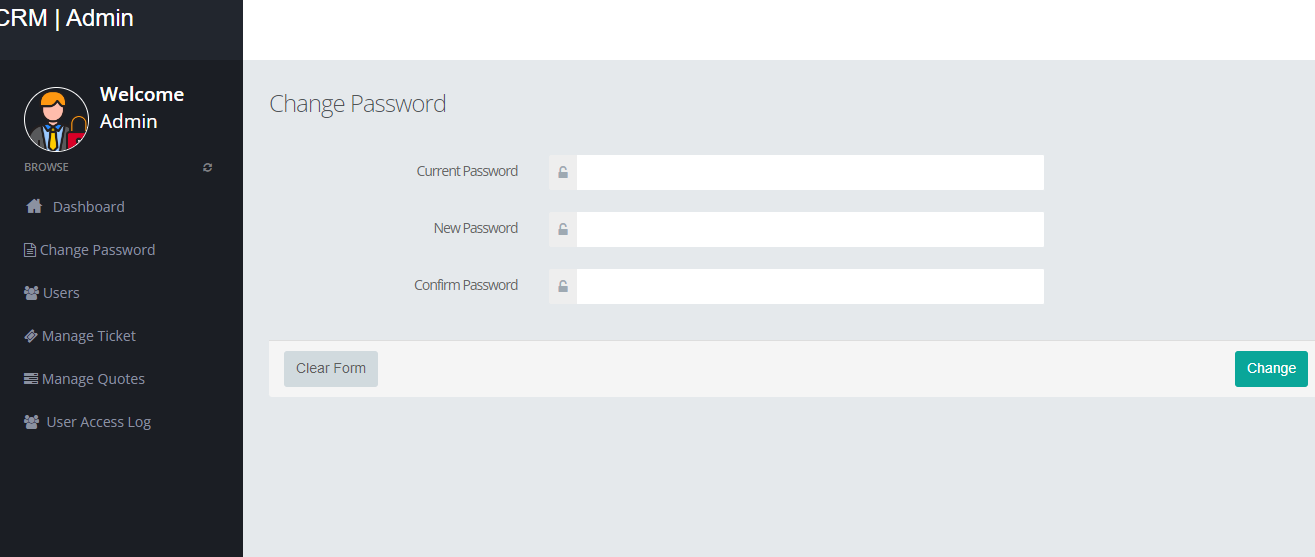The image size is (1315, 557).
Task: Click the Clear Form button
Action: tap(331, 368)
